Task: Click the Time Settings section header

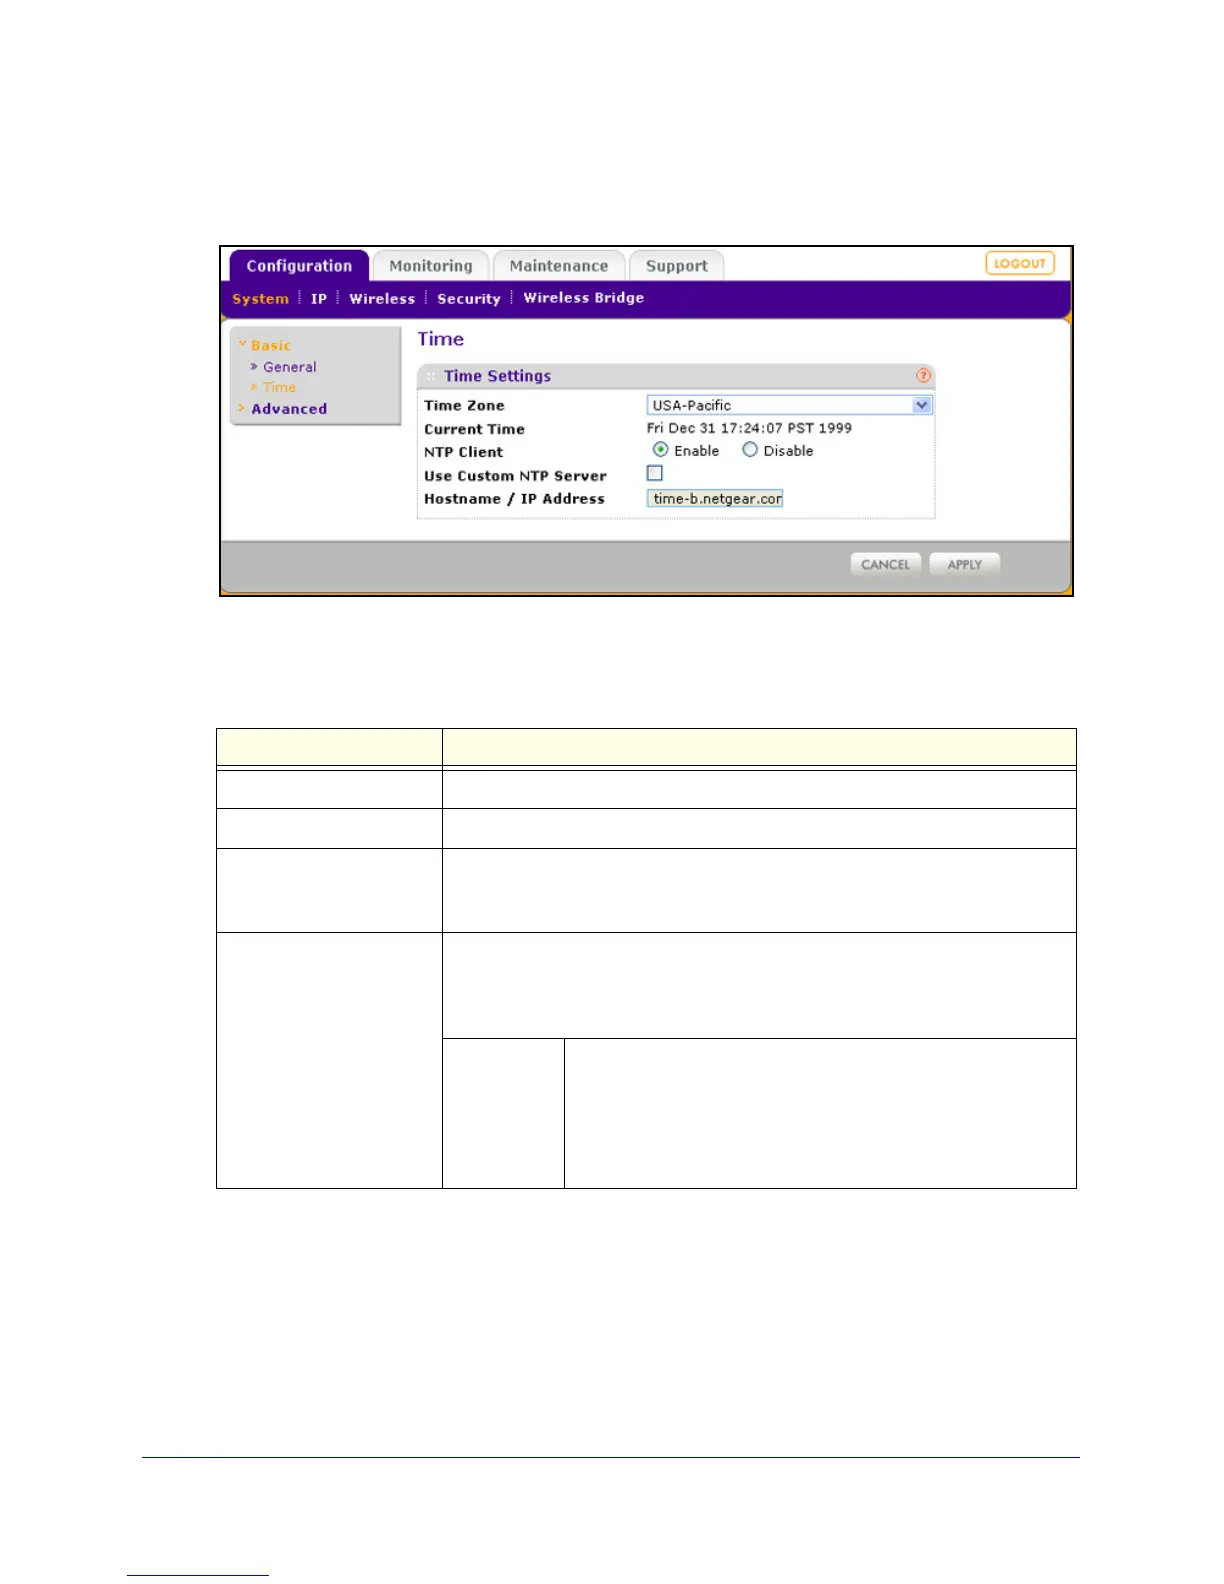Action: tap(676, 376)
